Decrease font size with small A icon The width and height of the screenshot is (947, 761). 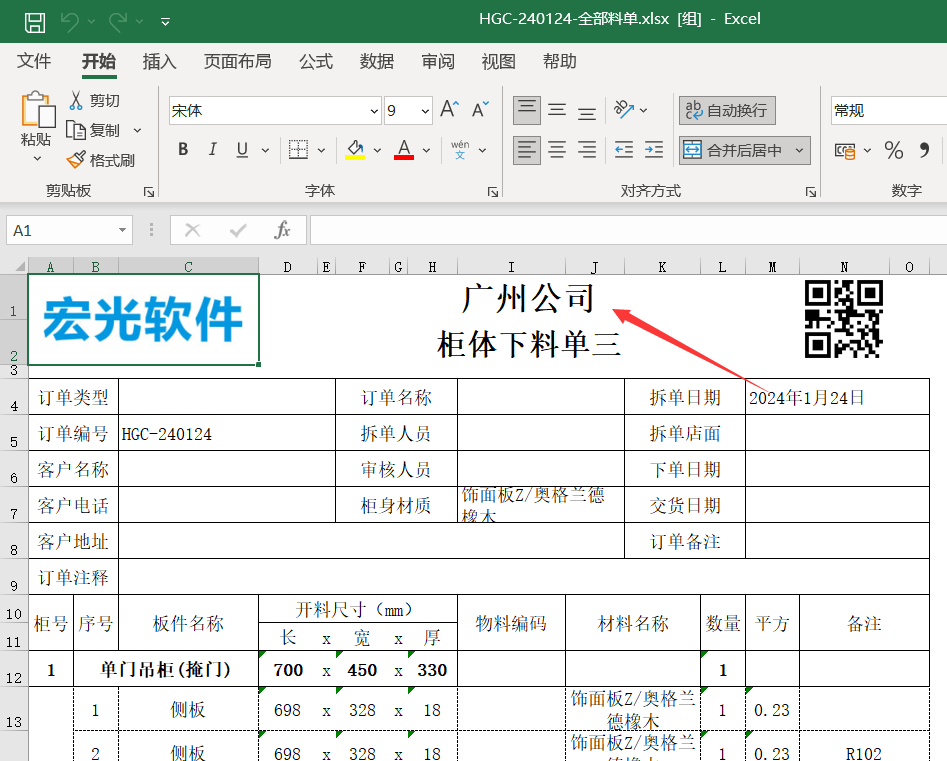(x=480, y=109)
